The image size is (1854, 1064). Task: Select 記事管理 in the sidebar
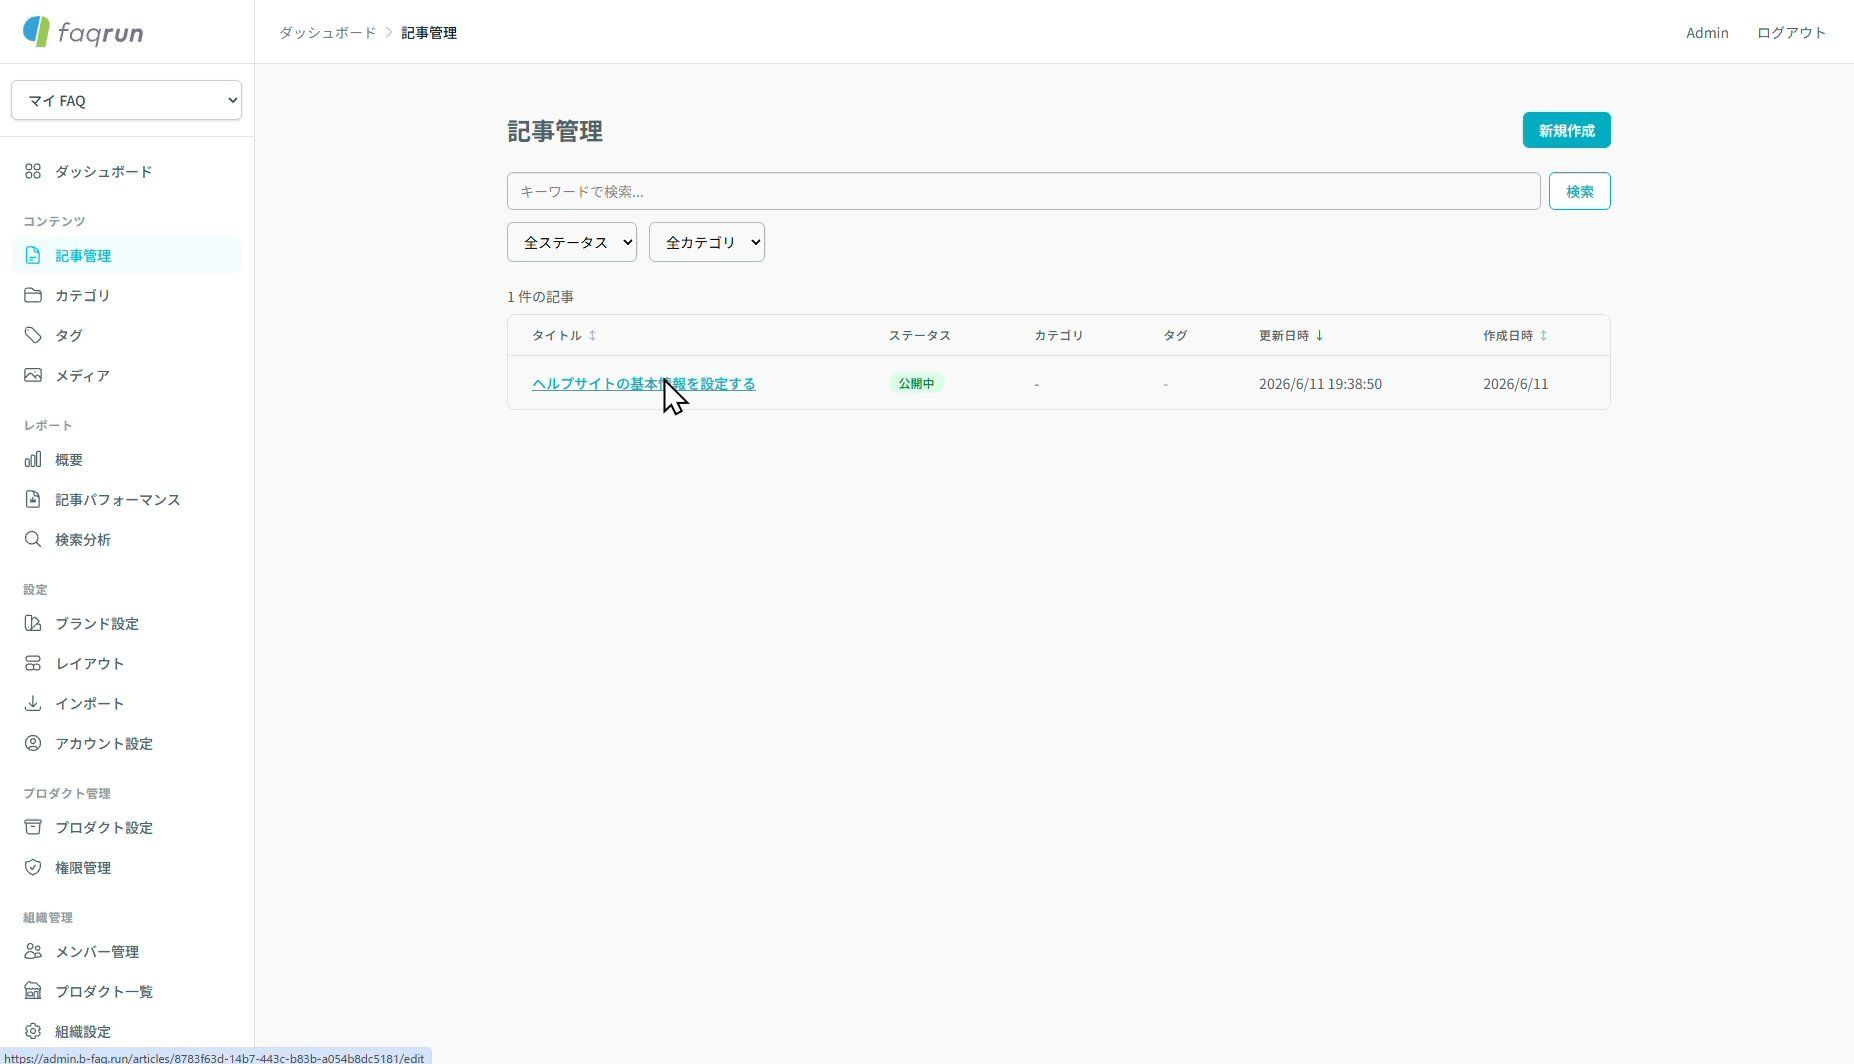(x=126, y=255)
